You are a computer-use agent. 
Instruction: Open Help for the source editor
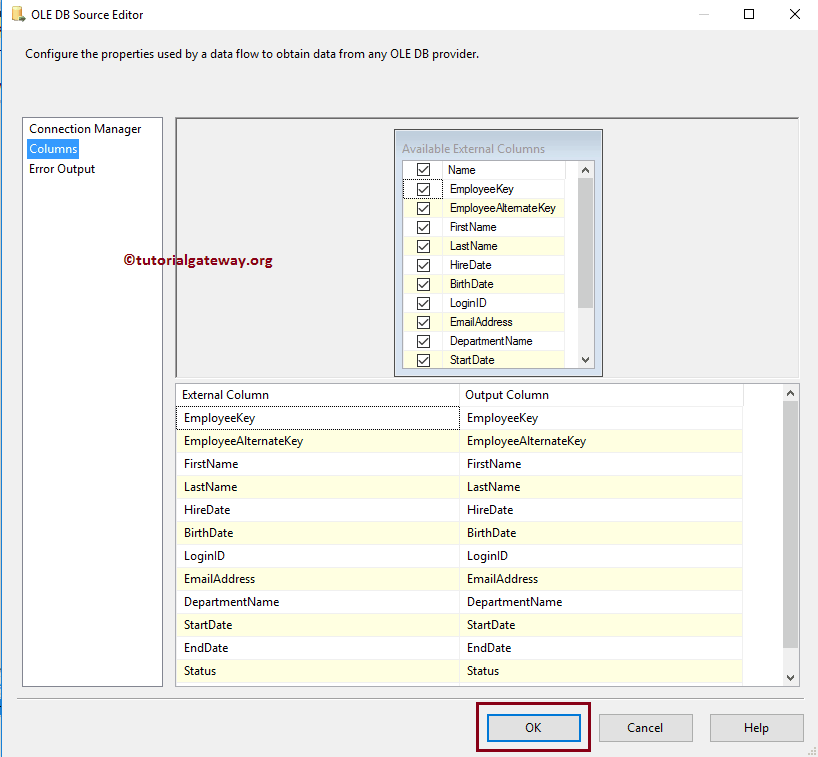click(756, 727)
